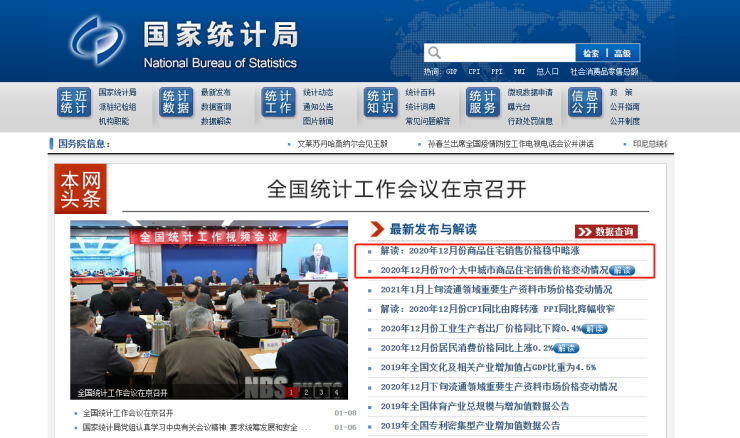Click 解读 badge on 居民消费价格 row
740x438 pixels.
(566, 348)
